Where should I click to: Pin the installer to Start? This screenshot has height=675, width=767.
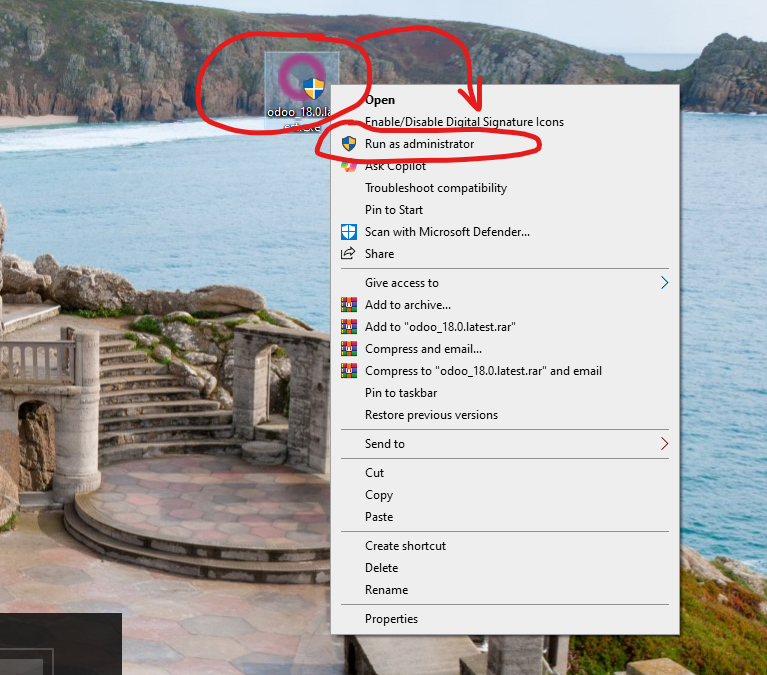click(x=394, y=210)
